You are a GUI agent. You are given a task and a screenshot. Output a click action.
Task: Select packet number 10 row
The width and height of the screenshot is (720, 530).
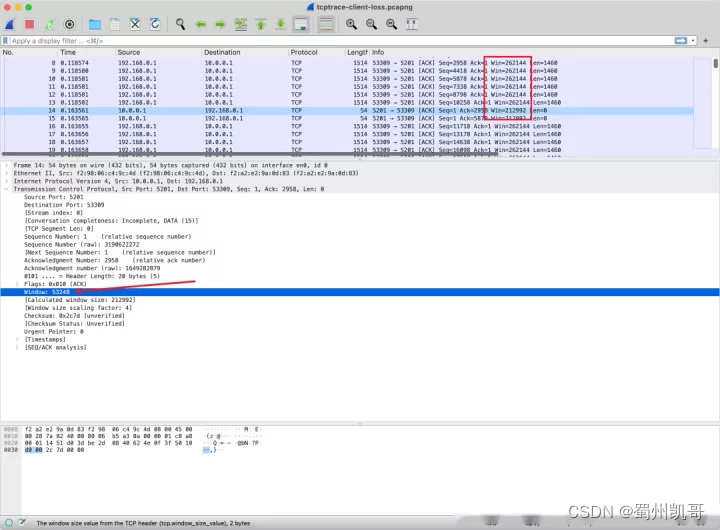point(347,79)
